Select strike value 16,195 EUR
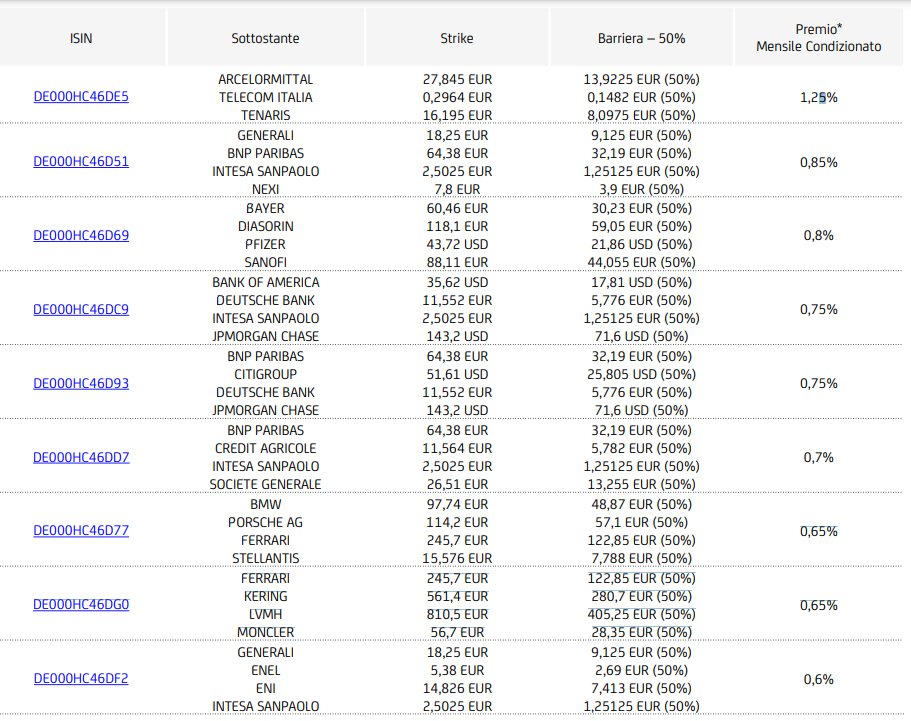 coord(457,115)
